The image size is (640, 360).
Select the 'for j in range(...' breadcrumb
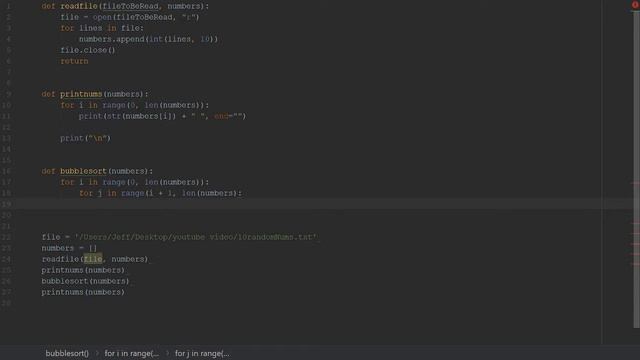tap(202, 353)
